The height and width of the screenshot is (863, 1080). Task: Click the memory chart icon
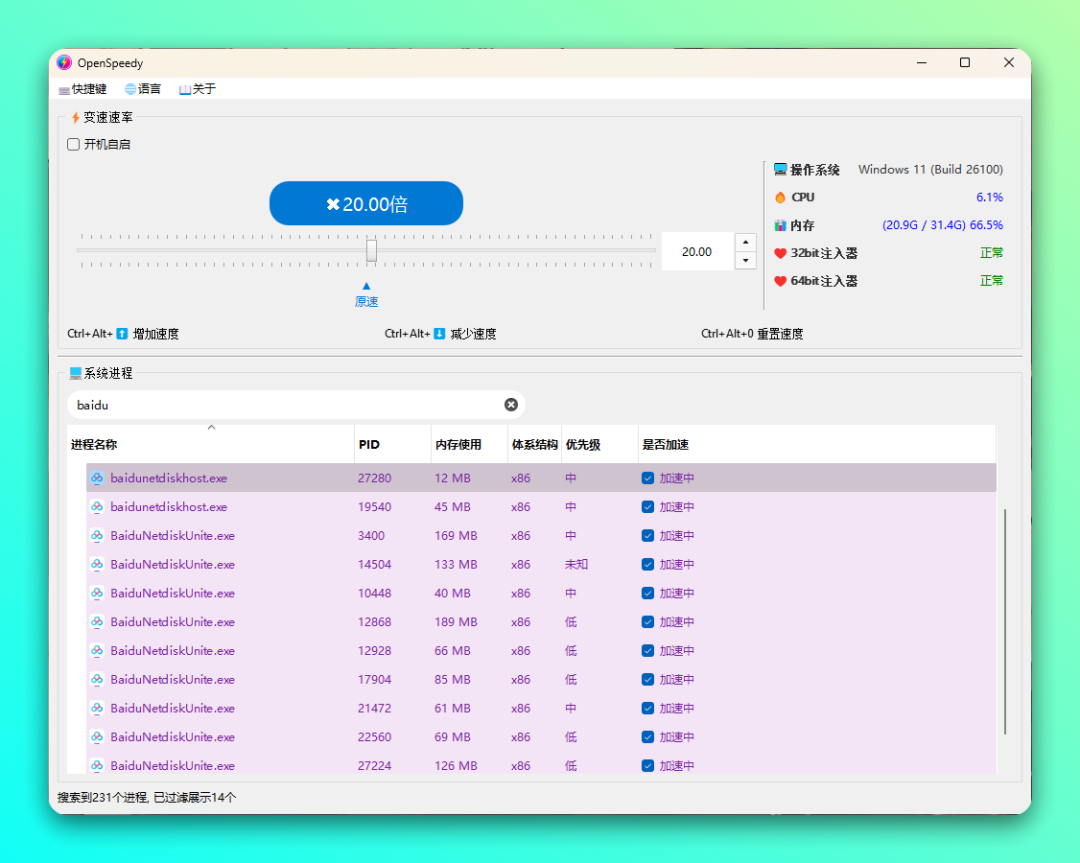[780, 226]
